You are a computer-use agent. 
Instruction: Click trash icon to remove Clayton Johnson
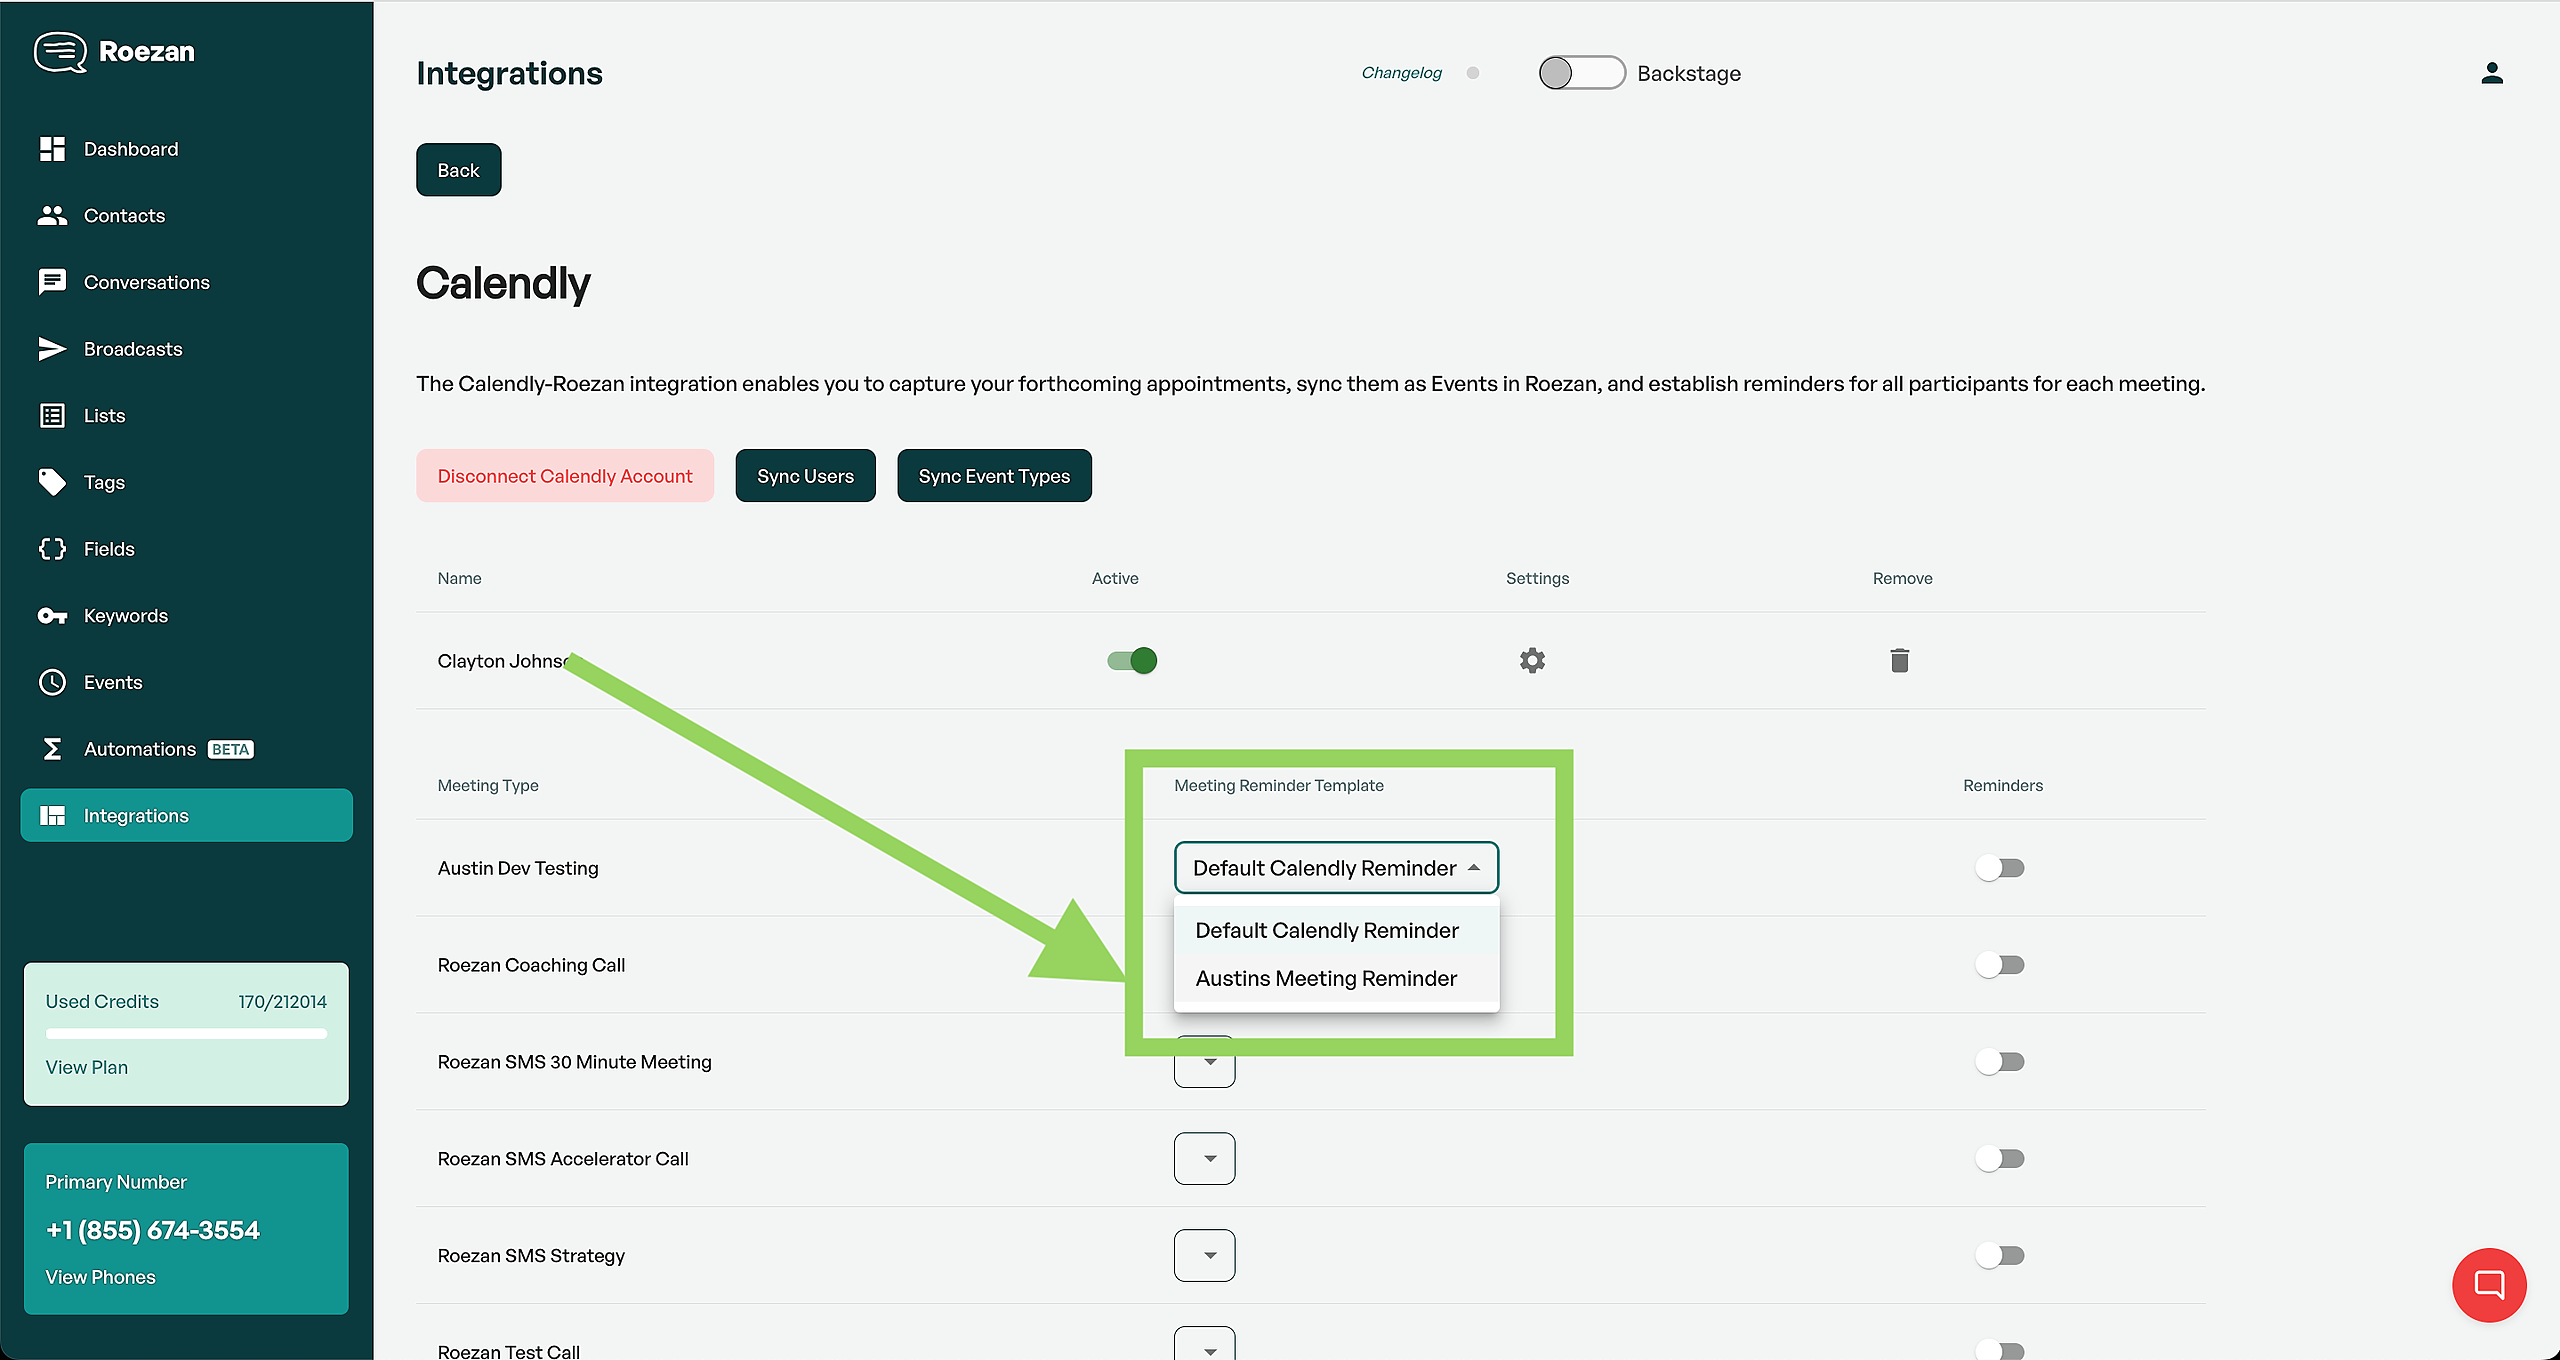coord(1900,660)
